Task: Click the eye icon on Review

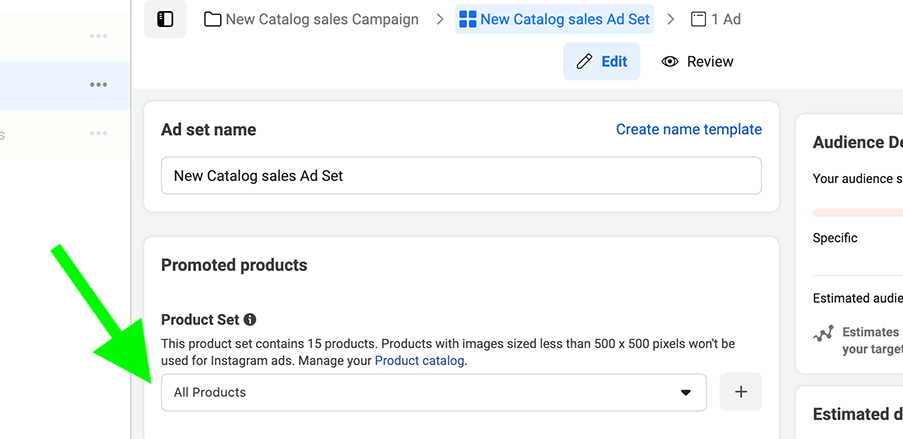Action: coord(670,62)
